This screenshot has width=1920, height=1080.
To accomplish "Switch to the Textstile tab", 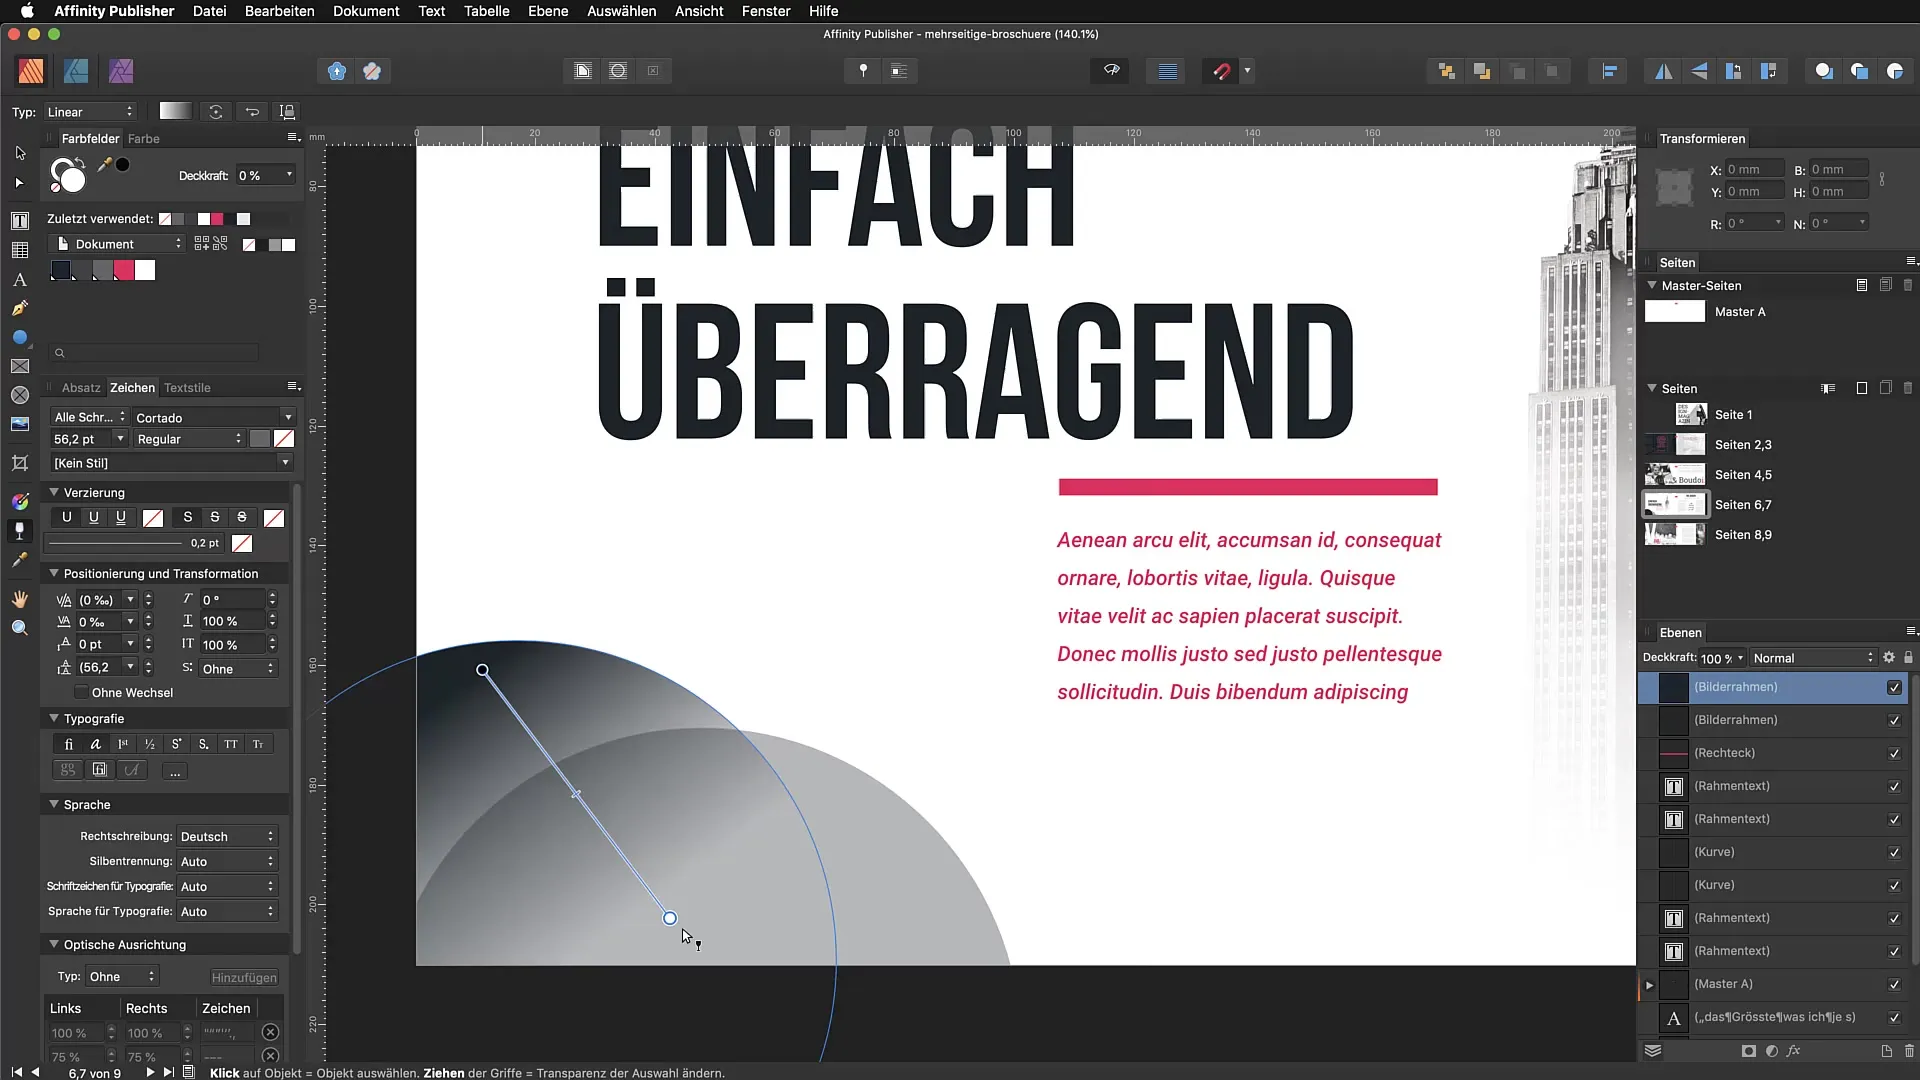I will click(187, 388).
